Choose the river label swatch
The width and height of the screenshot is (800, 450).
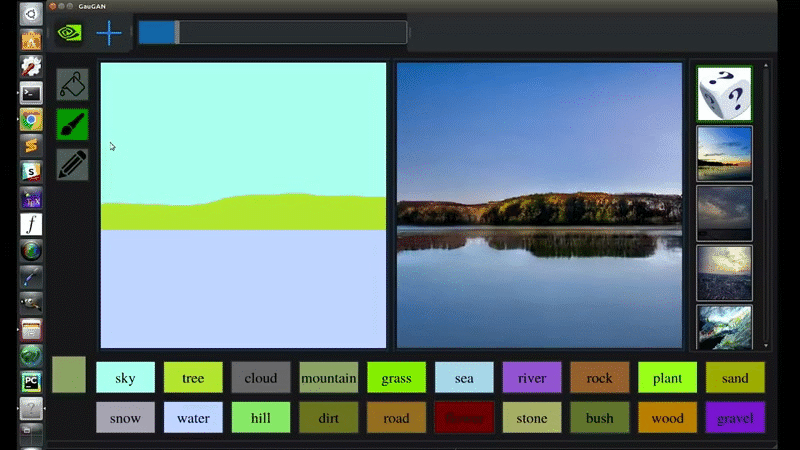click(532, 378)
